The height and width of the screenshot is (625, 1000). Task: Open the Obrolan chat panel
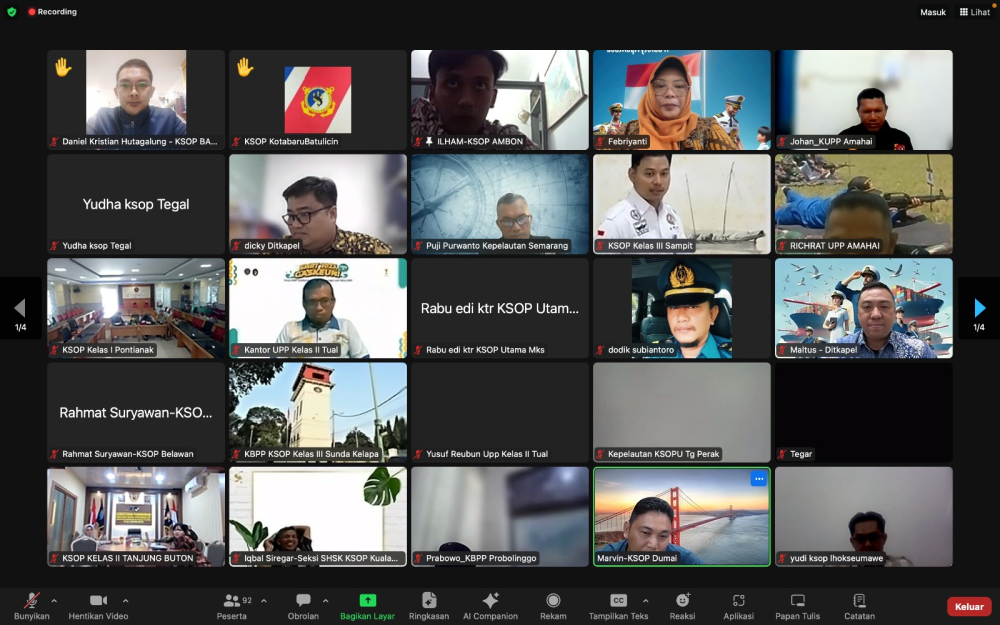point(303,606)
